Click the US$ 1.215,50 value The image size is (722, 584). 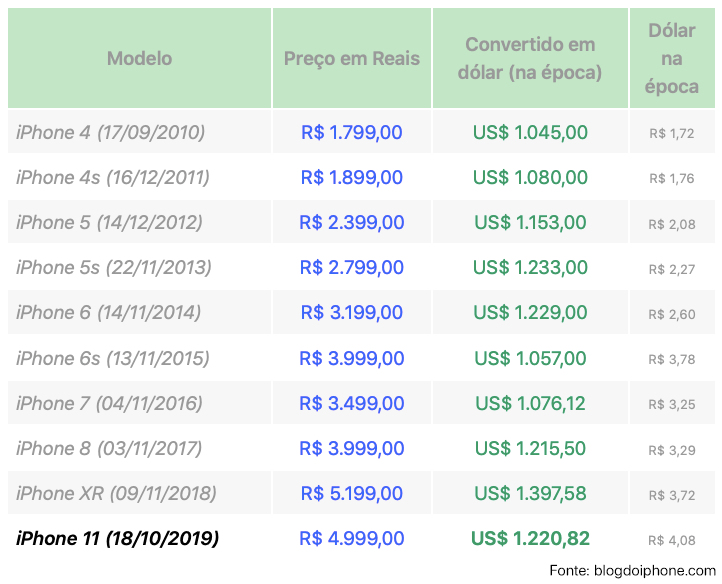point(530,449)
